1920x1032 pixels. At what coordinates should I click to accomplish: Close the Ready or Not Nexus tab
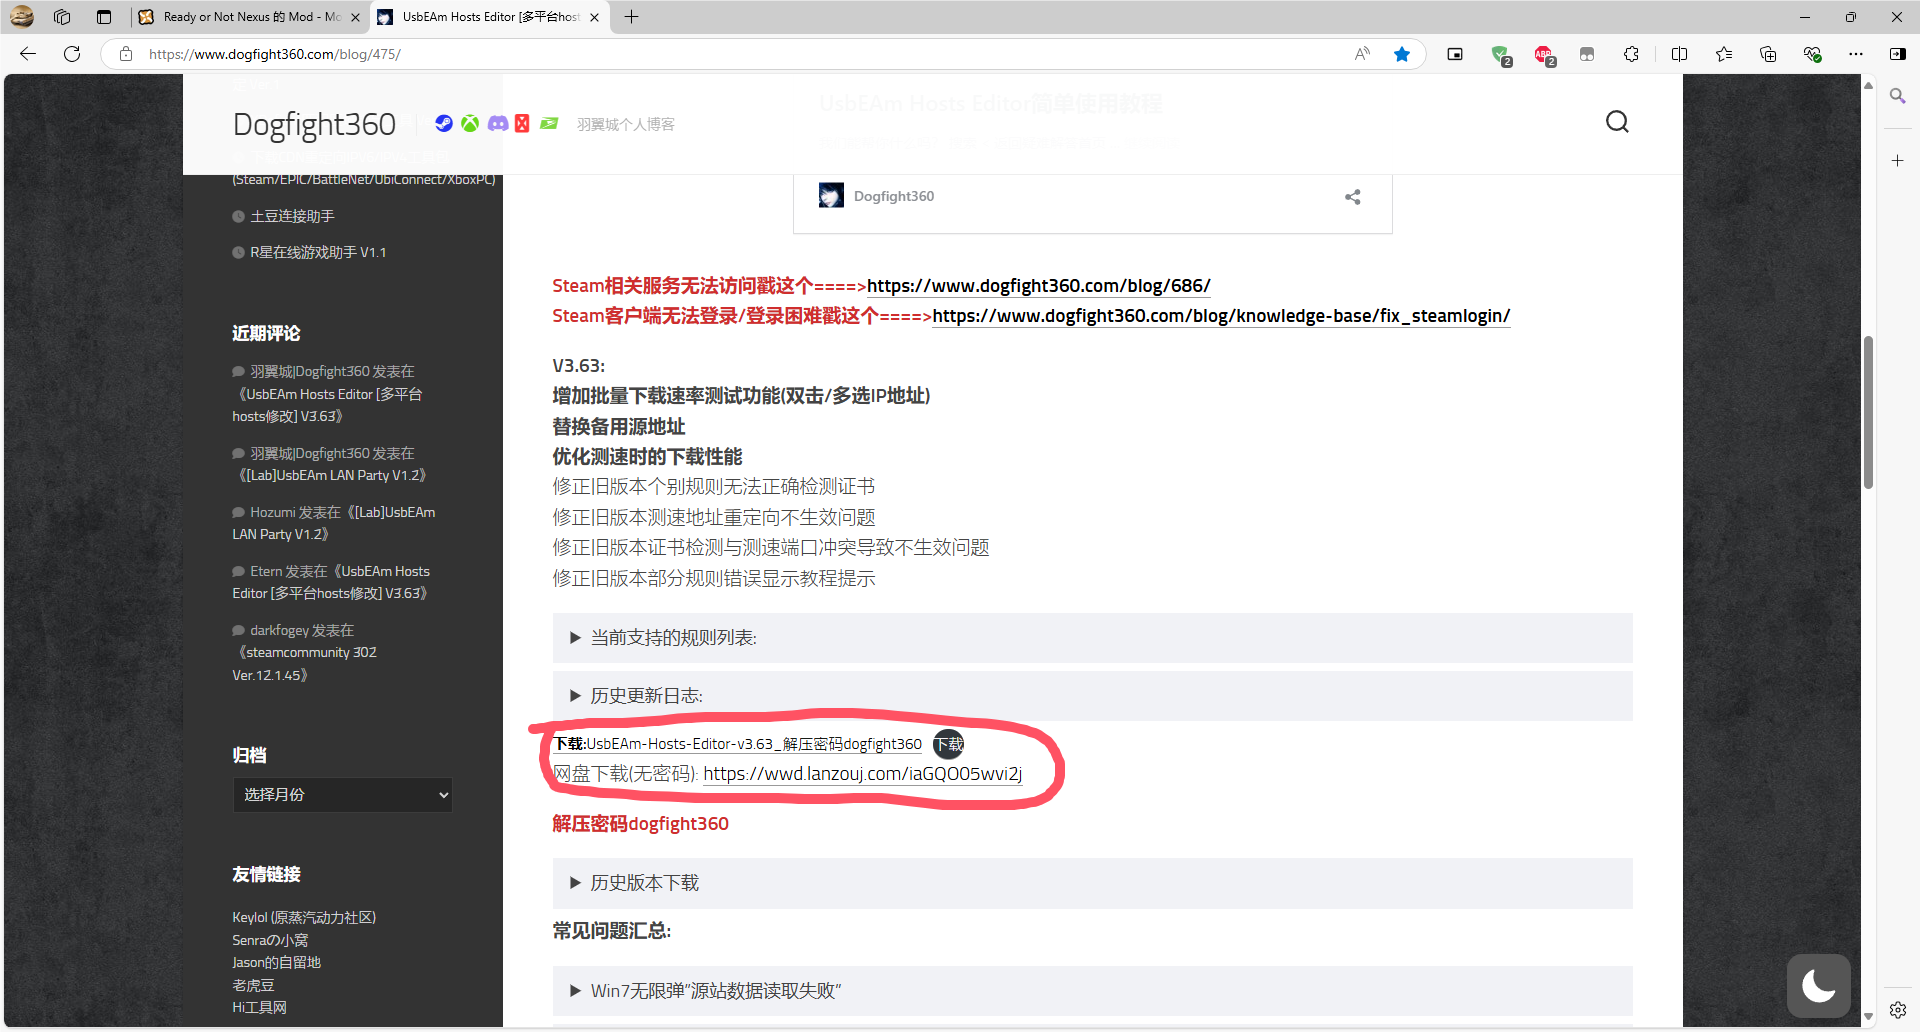(x=355, y=17)
